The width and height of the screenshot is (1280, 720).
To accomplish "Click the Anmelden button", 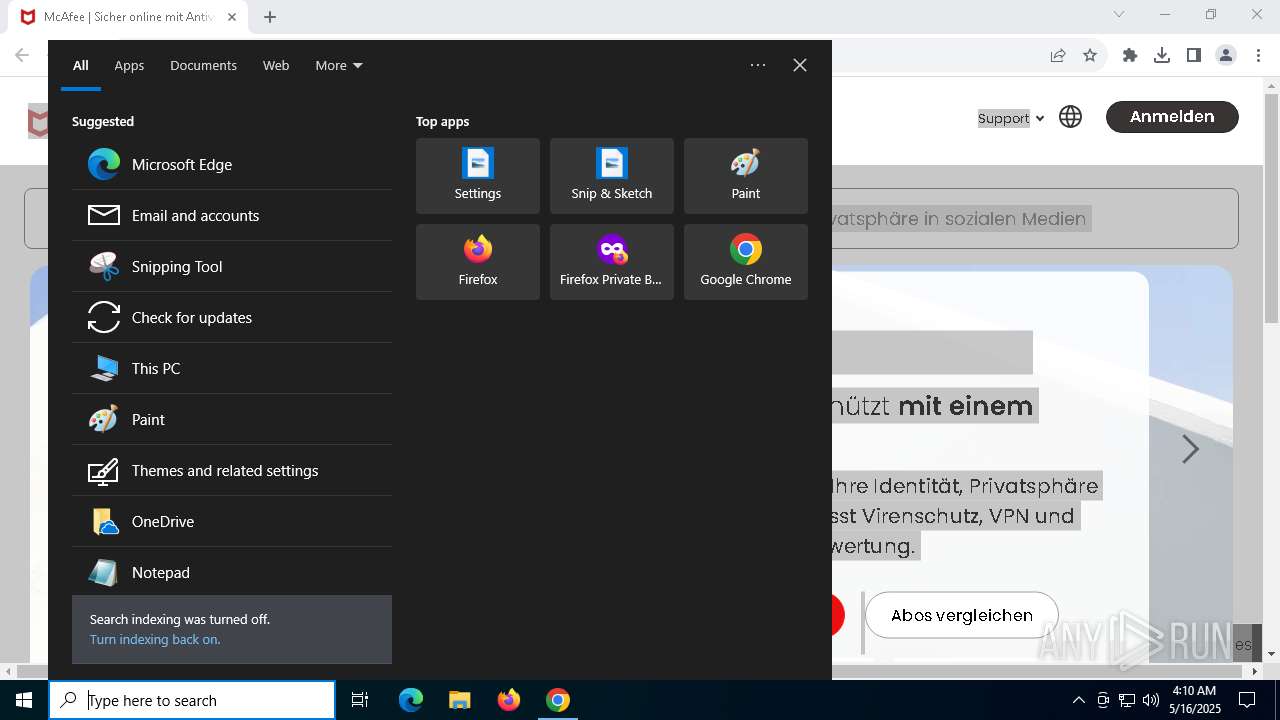I will [1172, 117].
